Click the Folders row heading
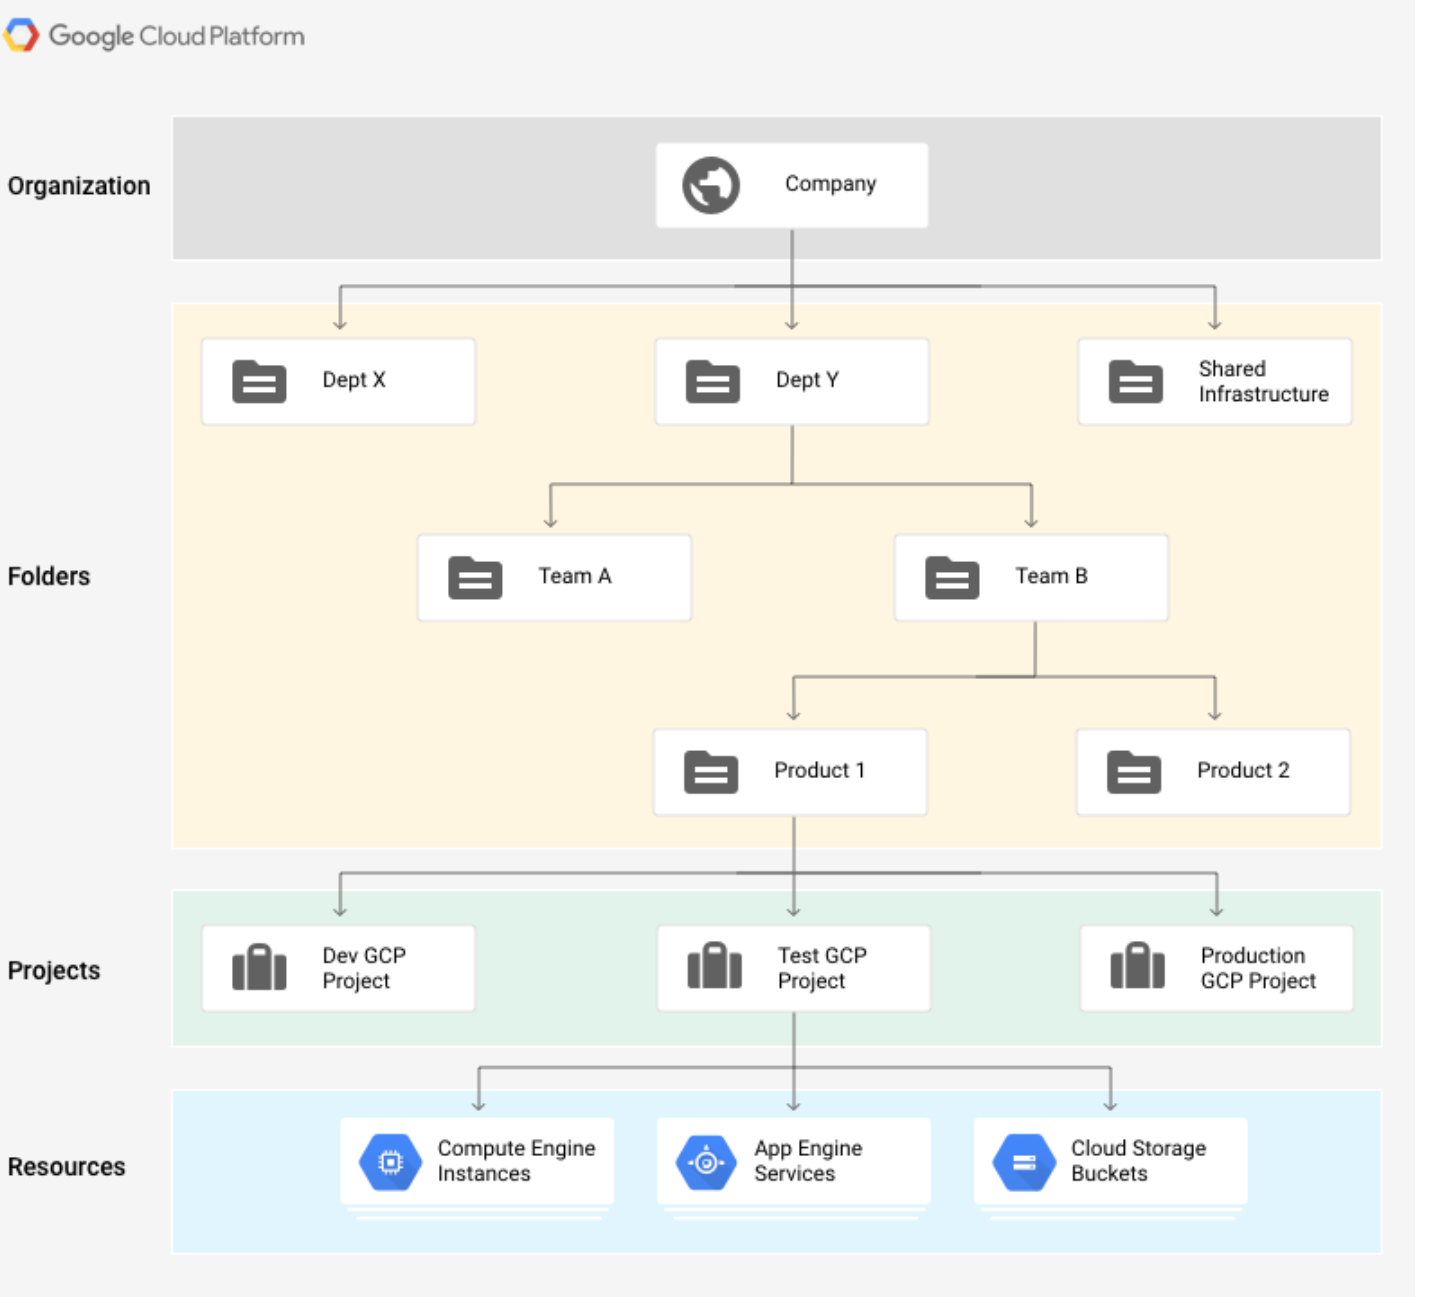This screenshot has width=1453, height=1297. coord(49,577)
